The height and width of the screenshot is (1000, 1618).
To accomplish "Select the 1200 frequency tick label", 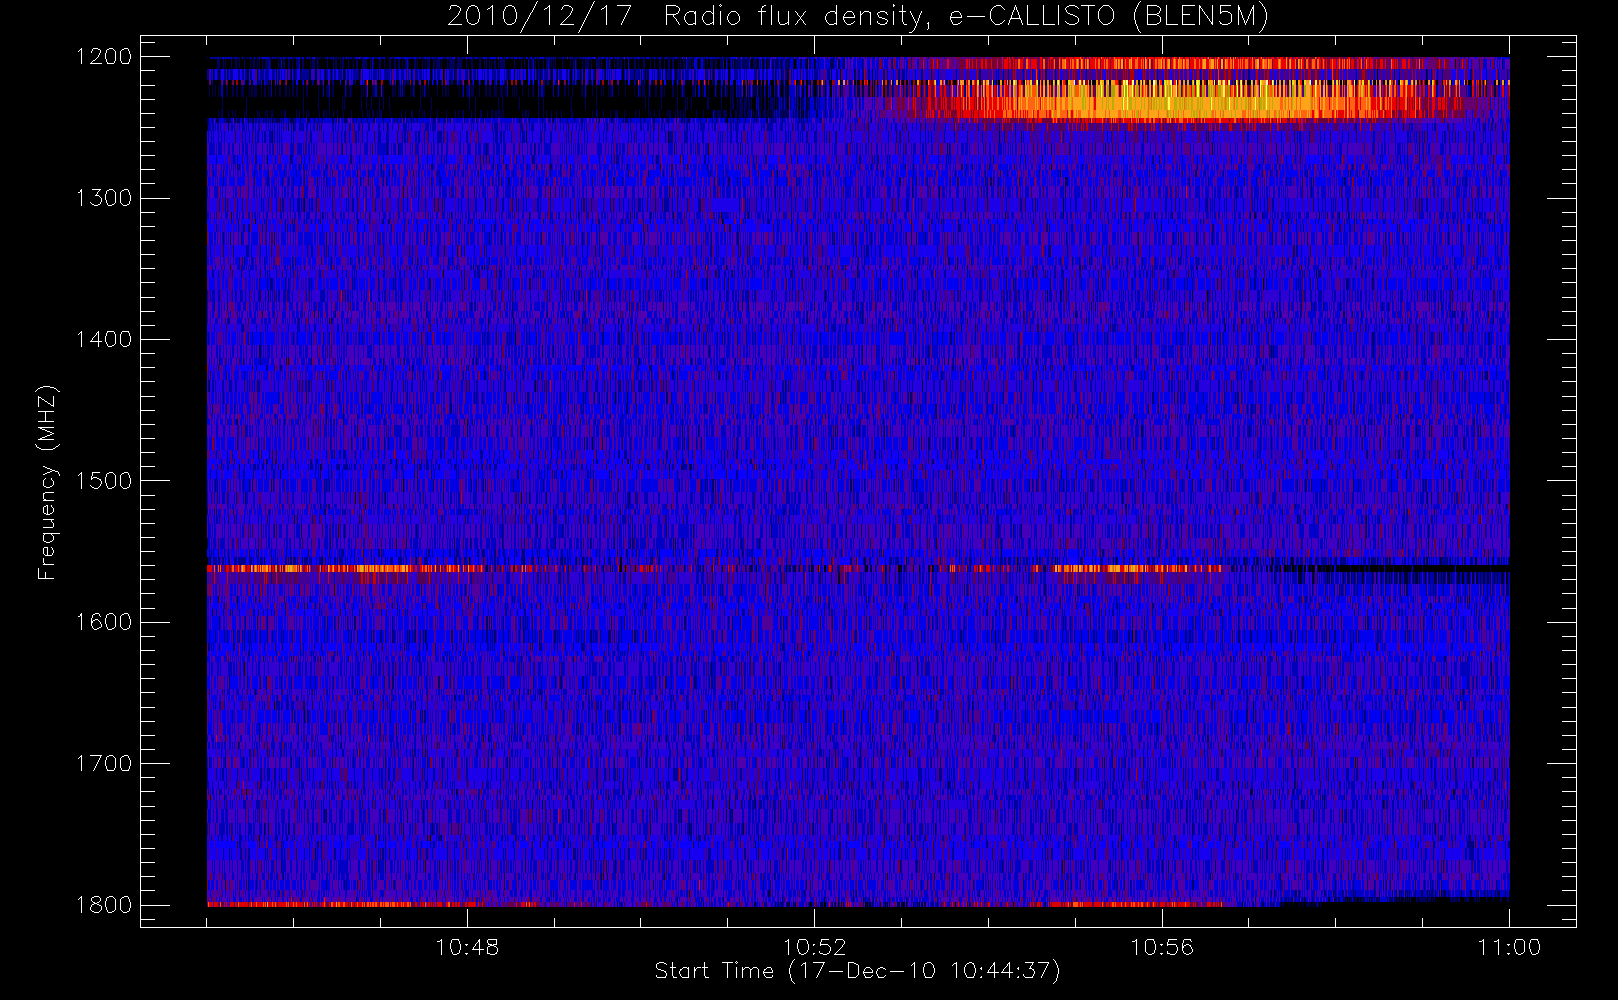I will tap(104, 57).
